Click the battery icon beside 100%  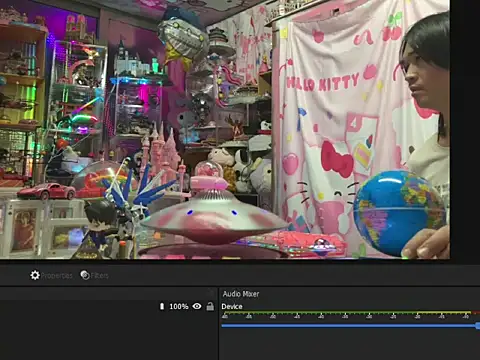tap(162, 306)
